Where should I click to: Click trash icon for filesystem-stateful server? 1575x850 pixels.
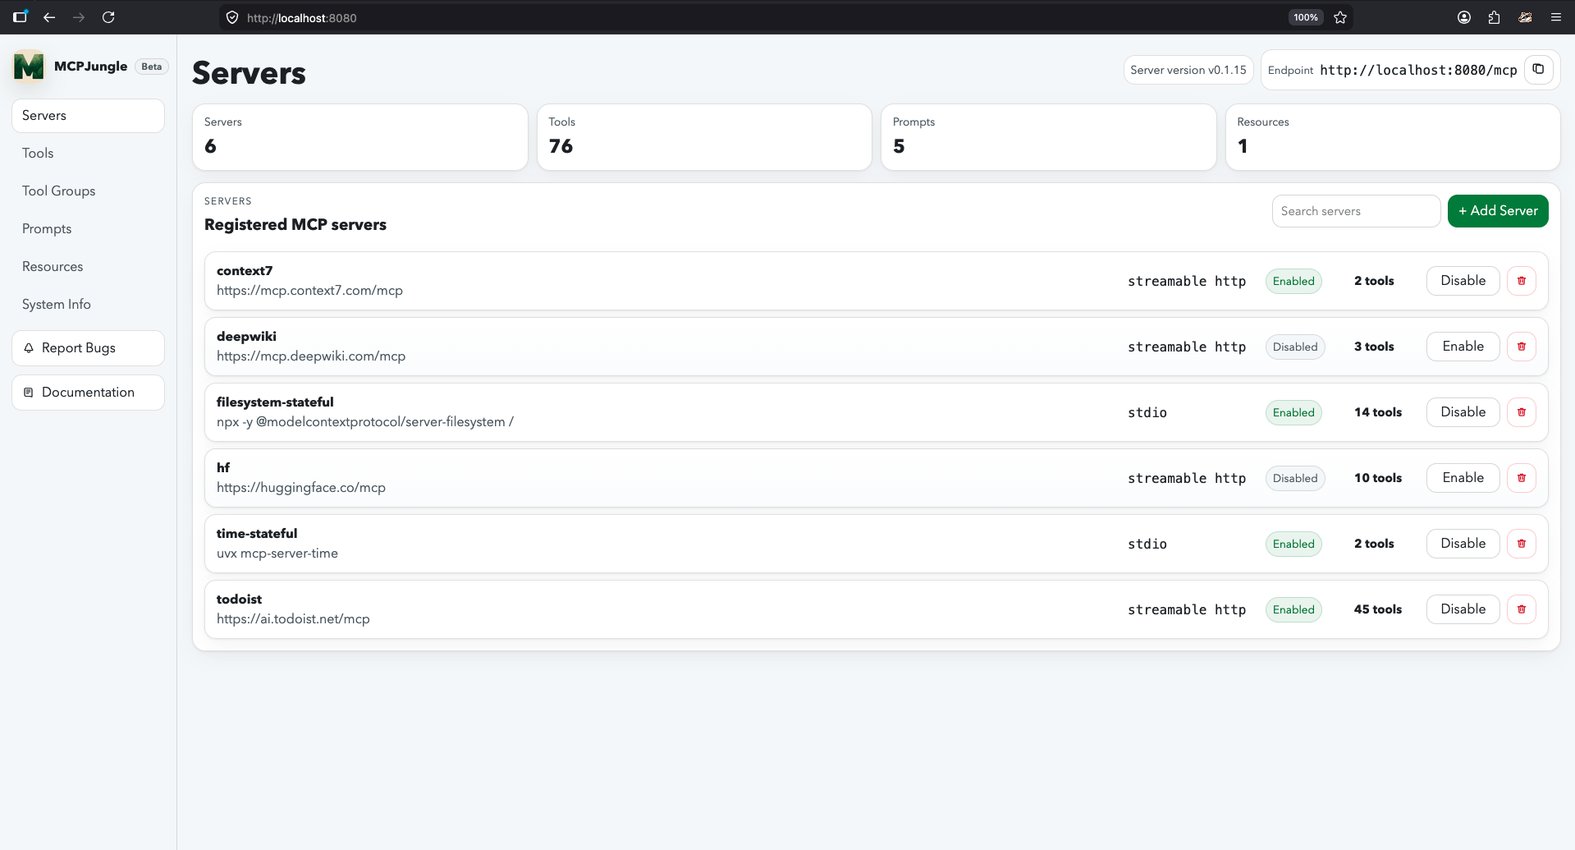[1521, 412]
